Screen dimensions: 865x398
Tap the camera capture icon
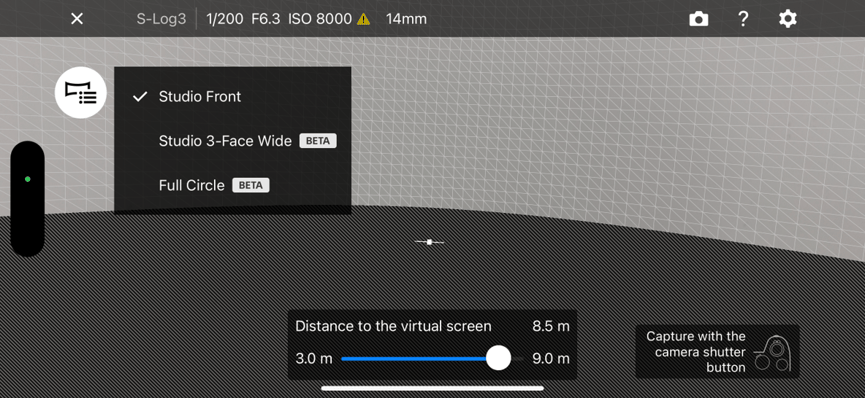tap(698, 19)
